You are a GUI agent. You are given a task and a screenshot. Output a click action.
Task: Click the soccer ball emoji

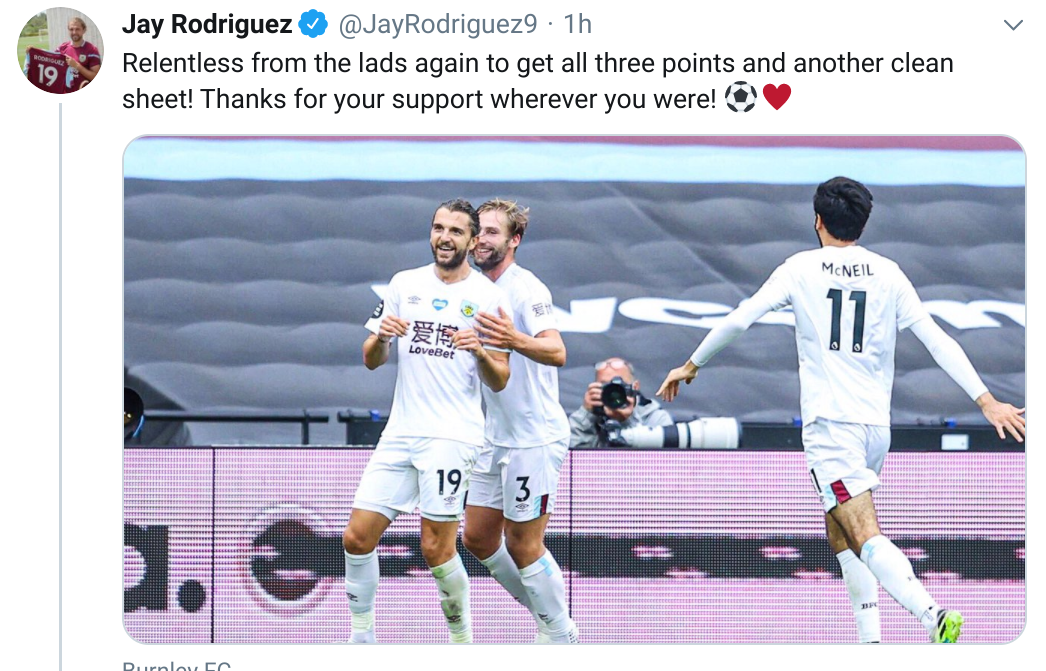click(x=741, y=97)
